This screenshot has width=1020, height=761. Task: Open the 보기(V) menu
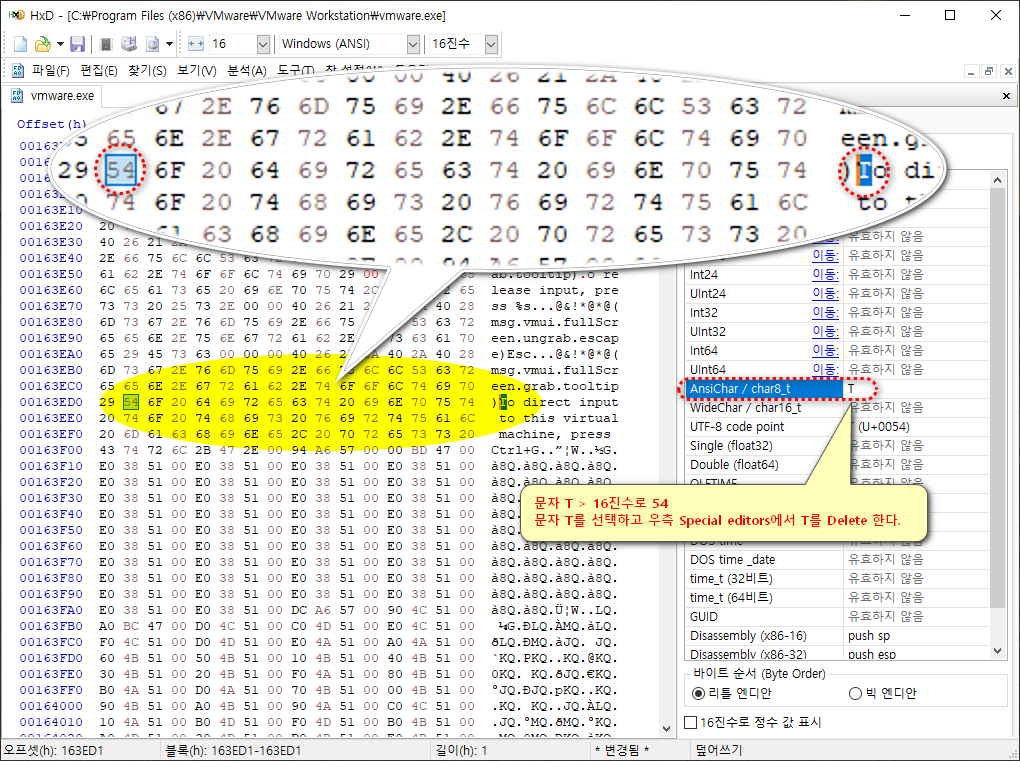tap(196, 70)
